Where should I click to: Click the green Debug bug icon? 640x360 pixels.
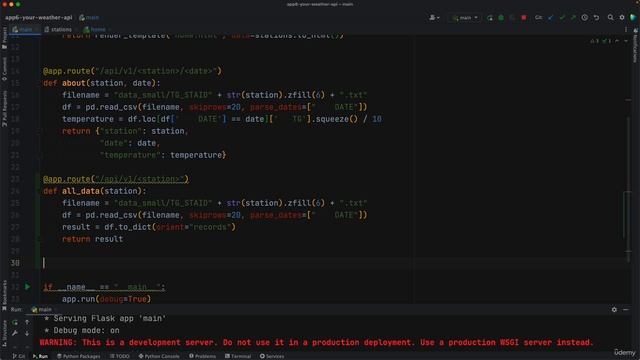(x=501, y=18)
